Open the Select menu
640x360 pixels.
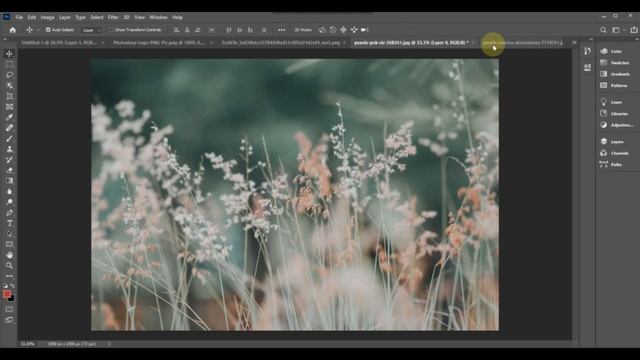click(97, 18)
